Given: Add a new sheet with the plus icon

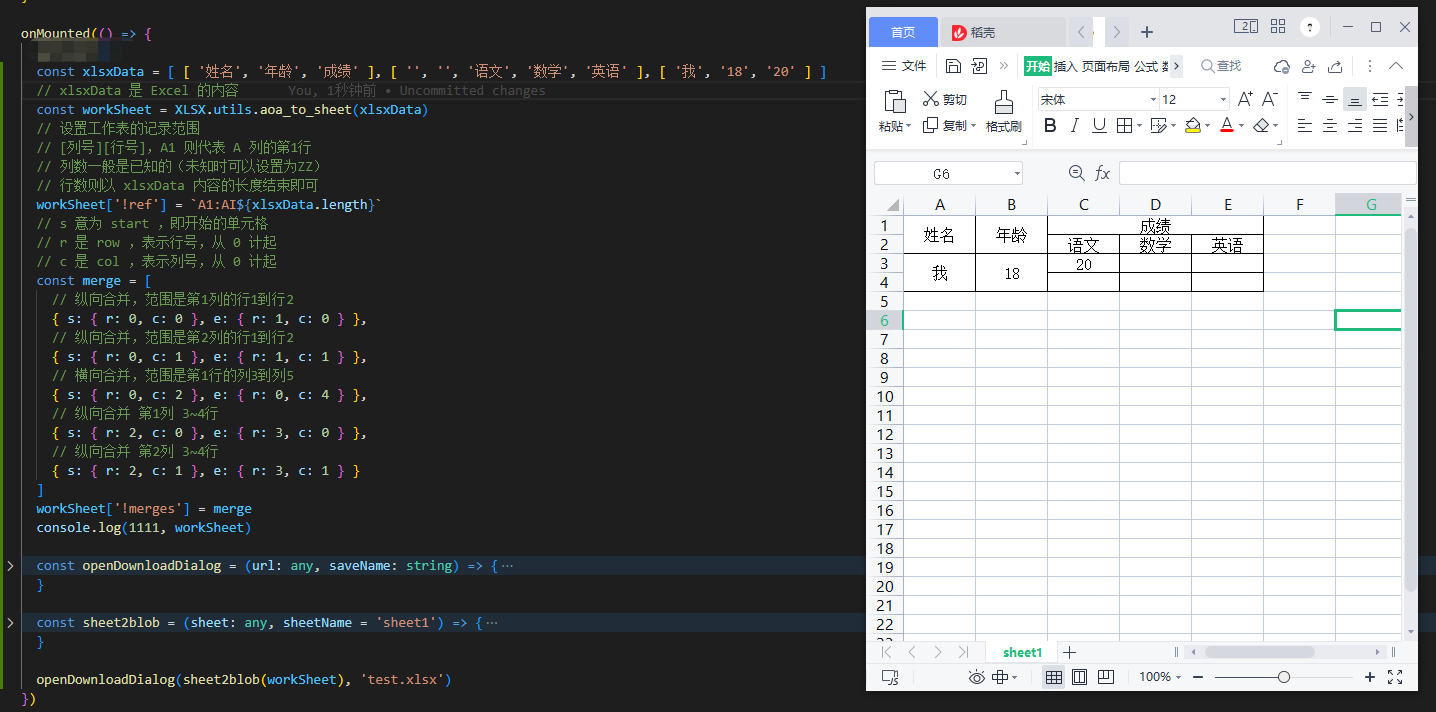Looking at the screenshot, I should point(1069,652).
